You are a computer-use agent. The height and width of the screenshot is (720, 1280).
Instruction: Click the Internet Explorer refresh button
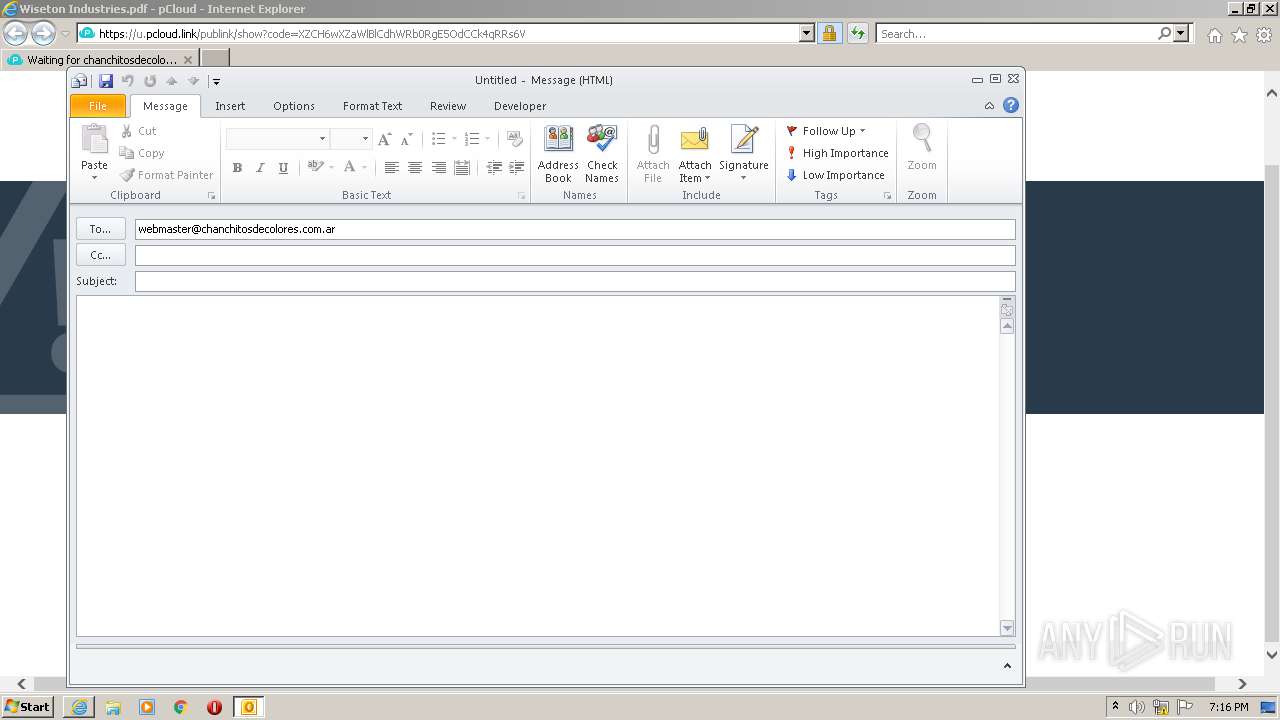click(x=857, y=33)
